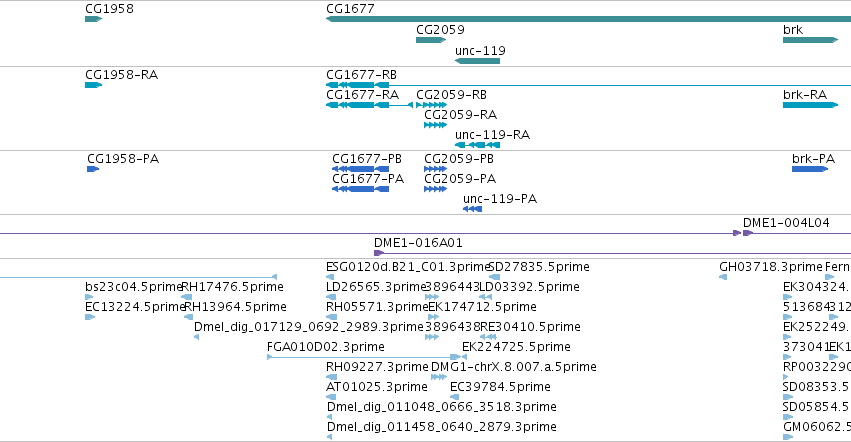This screenshot has height=442, width=851.
Task: Click the GH03718.3prime EST label
Action: coord(771,267)
